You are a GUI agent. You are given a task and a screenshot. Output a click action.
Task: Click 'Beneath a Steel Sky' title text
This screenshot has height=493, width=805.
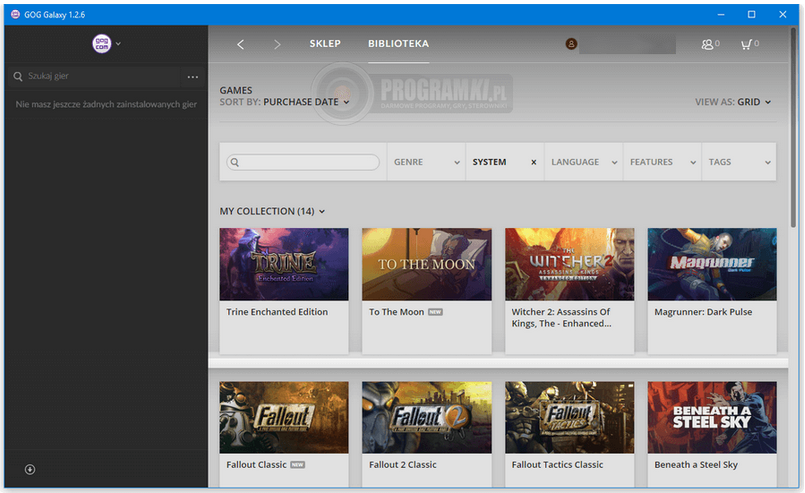(696, 465)
